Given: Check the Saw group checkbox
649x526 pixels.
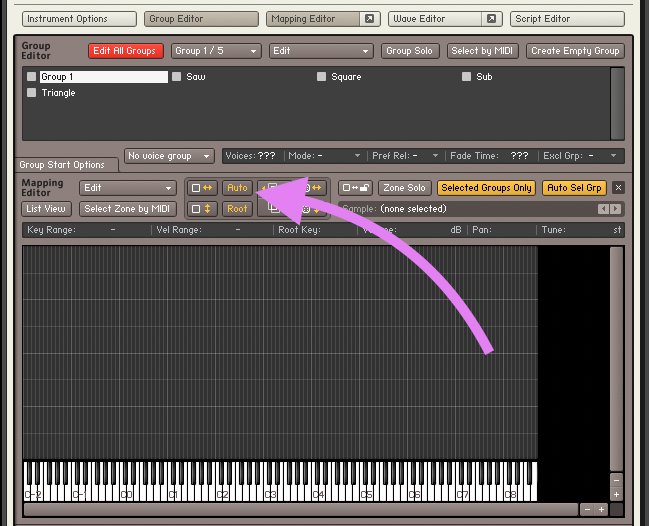Looking at the screenshot, I should click(x=177, y=77).
